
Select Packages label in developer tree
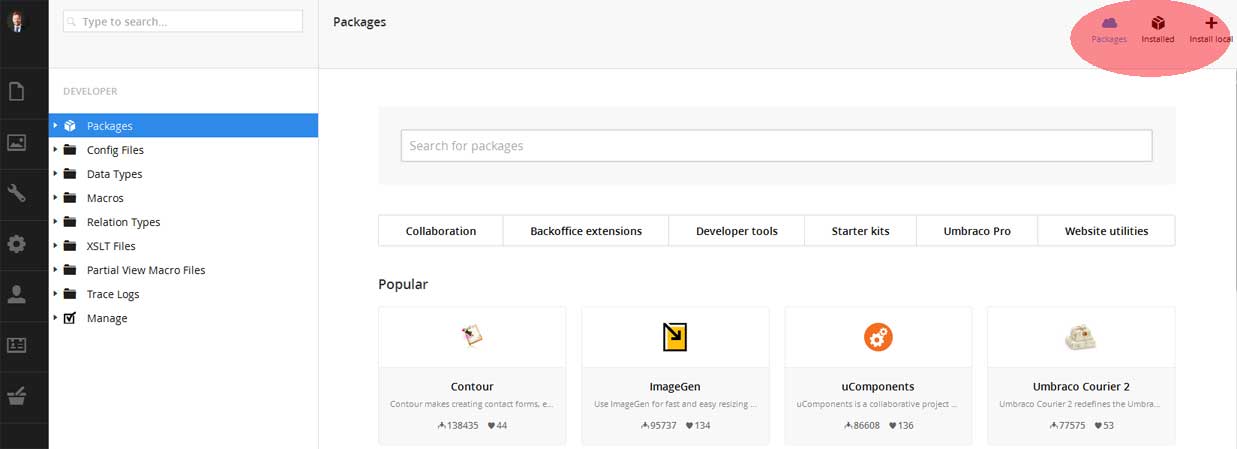click(x=110, y=126)
